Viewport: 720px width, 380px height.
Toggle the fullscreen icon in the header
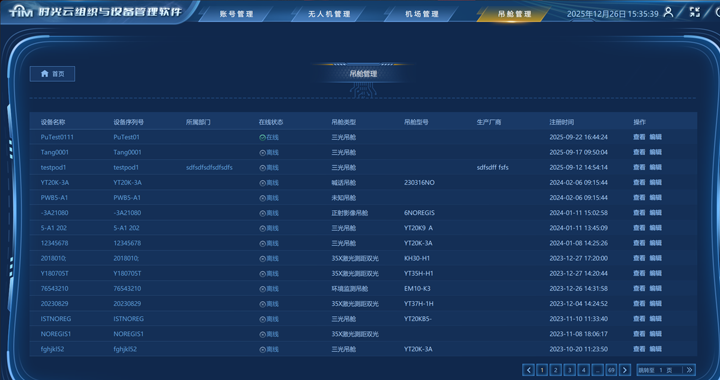(695, 12)
